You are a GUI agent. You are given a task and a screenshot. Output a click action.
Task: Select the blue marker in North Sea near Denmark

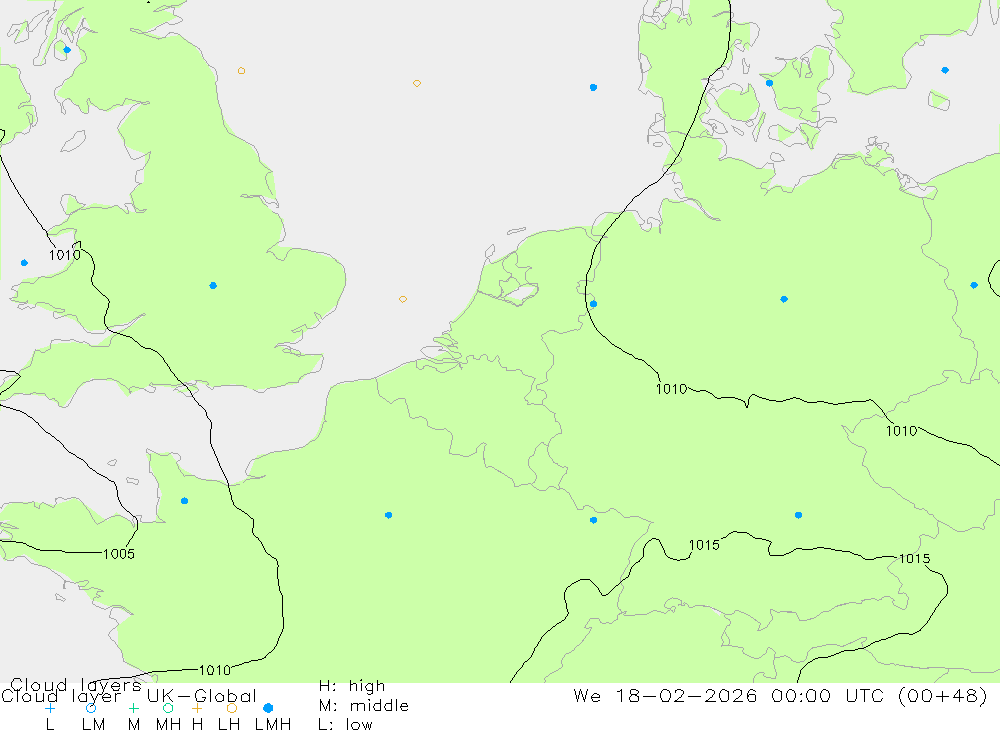(593, 87)
